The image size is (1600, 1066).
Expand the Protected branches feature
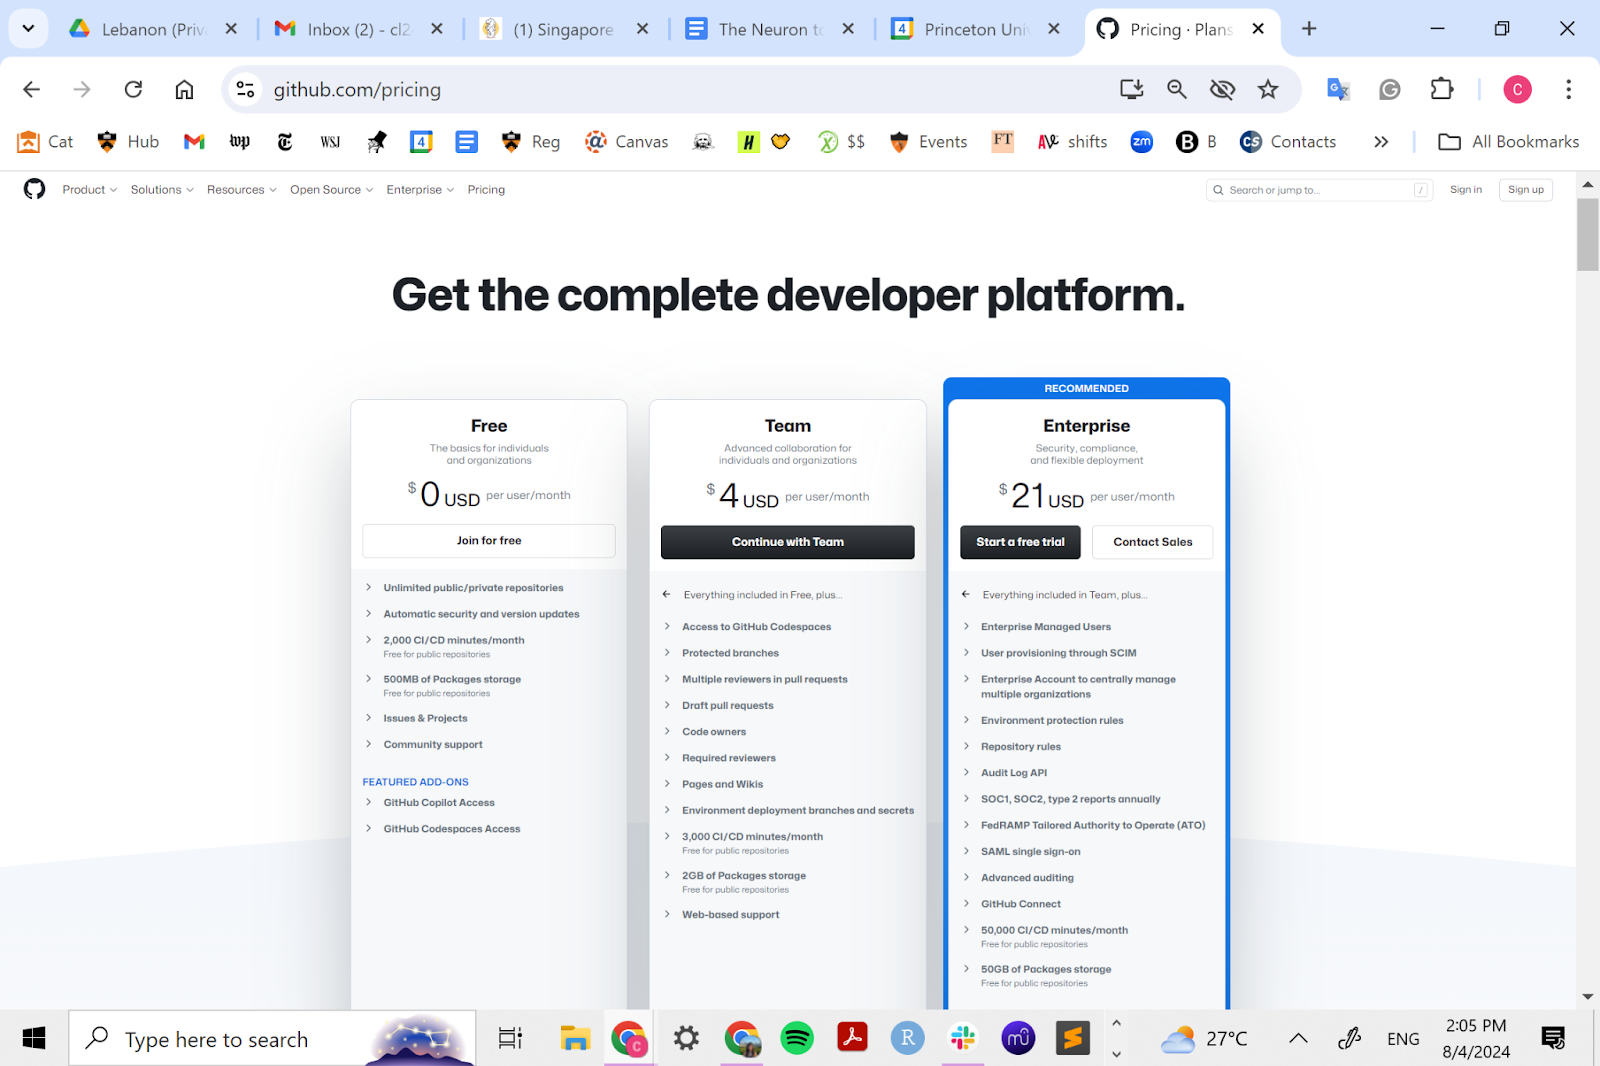pyautogui.click(x=722, y=653)
